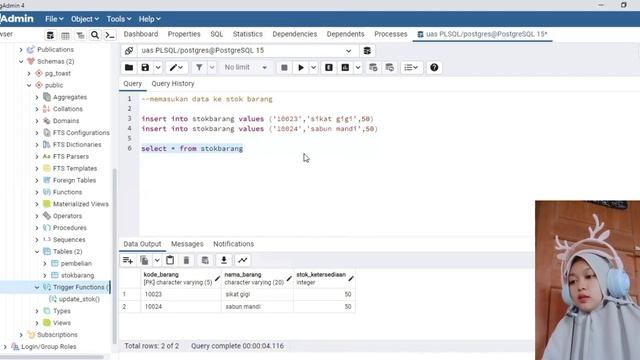Open the filter options dropdown arrow

point(212,67)
